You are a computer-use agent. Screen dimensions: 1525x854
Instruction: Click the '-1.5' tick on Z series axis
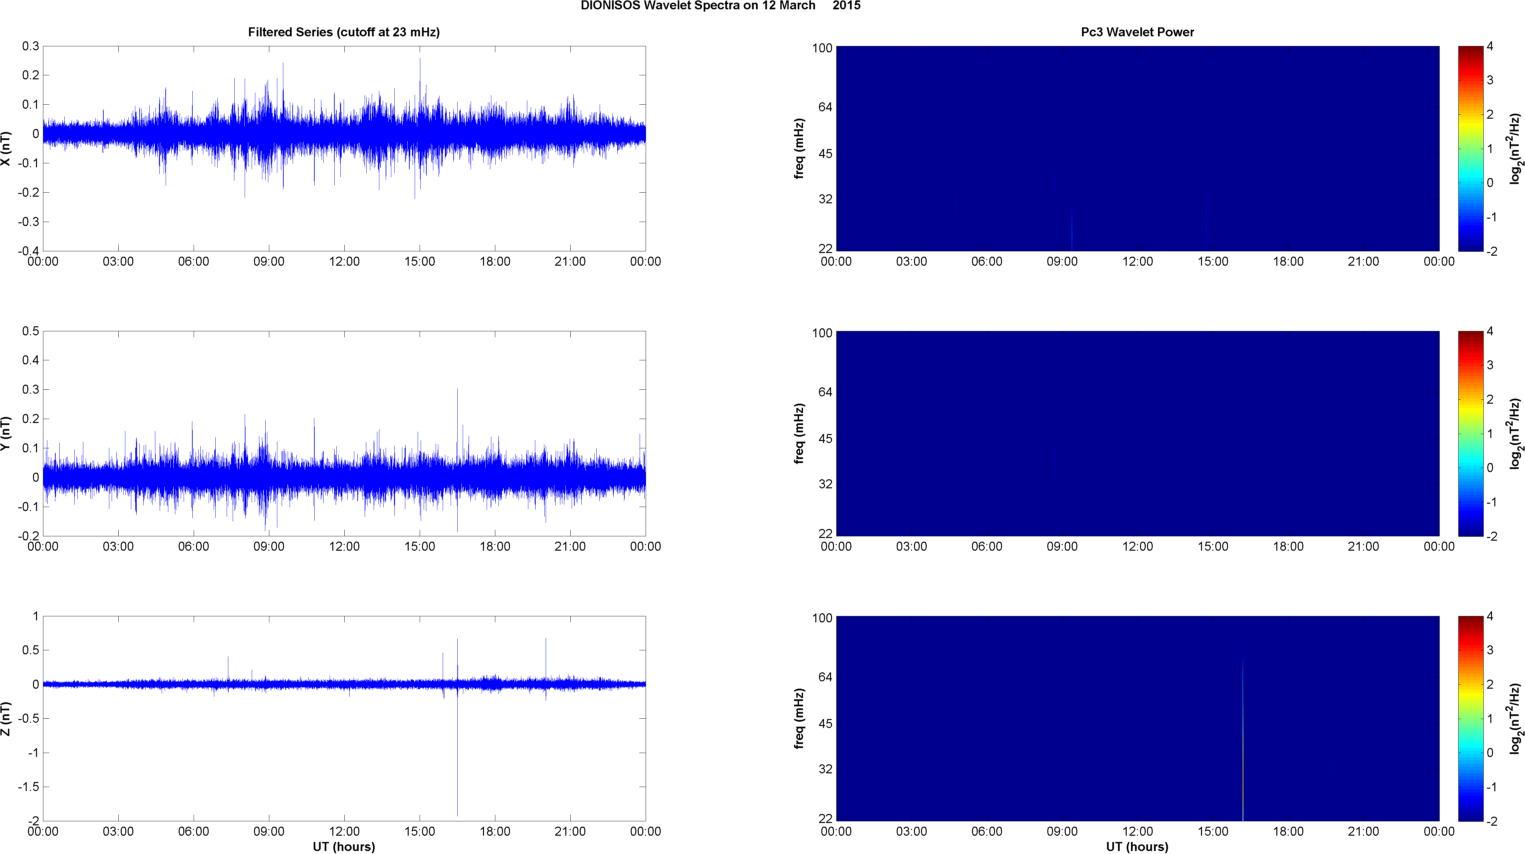pyautogui.click(x=28, y=787)
